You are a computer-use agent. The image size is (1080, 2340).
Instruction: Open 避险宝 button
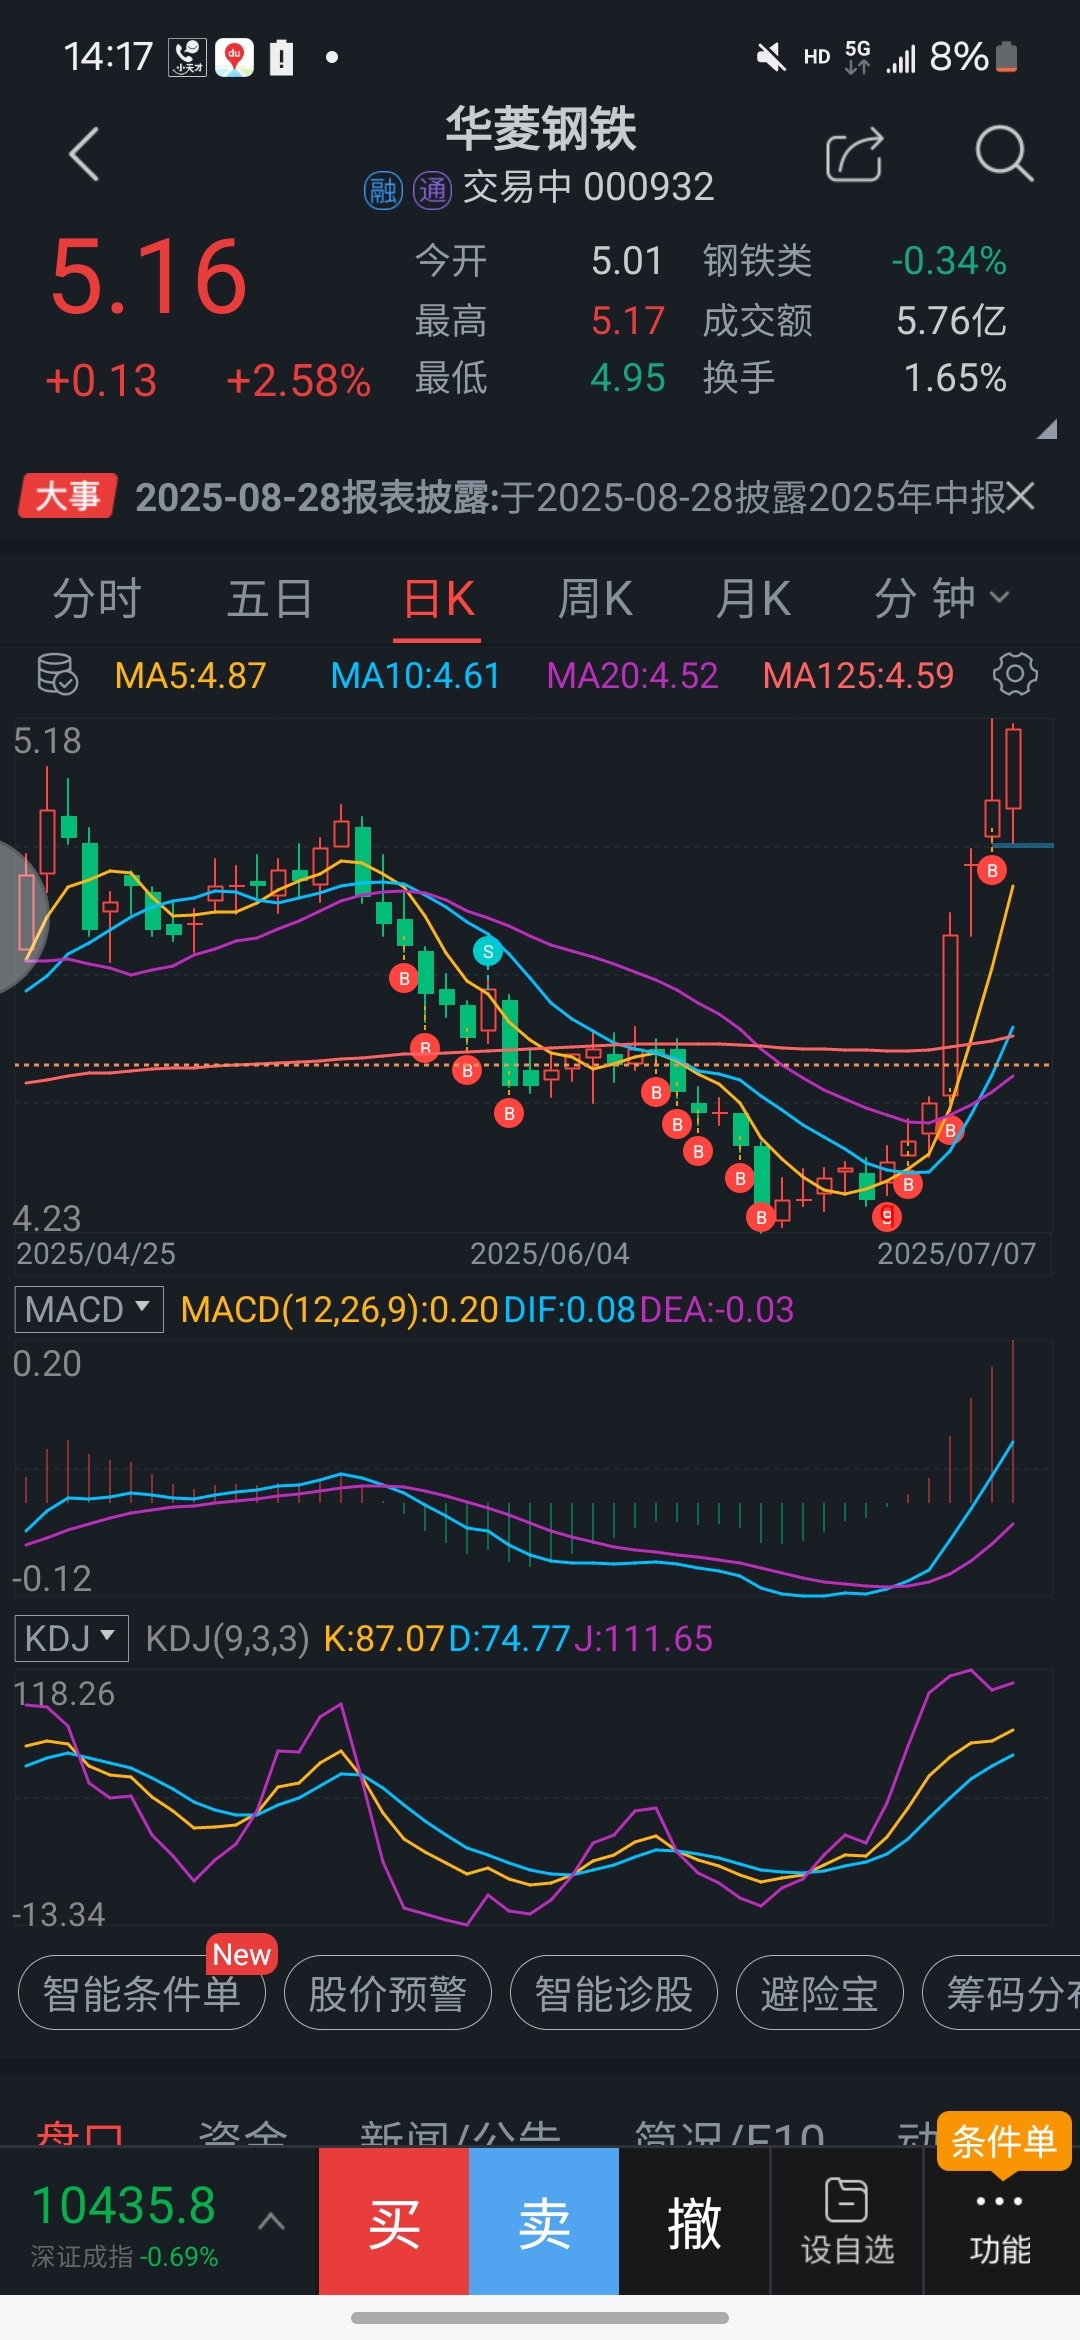[x=820, y=1993]
